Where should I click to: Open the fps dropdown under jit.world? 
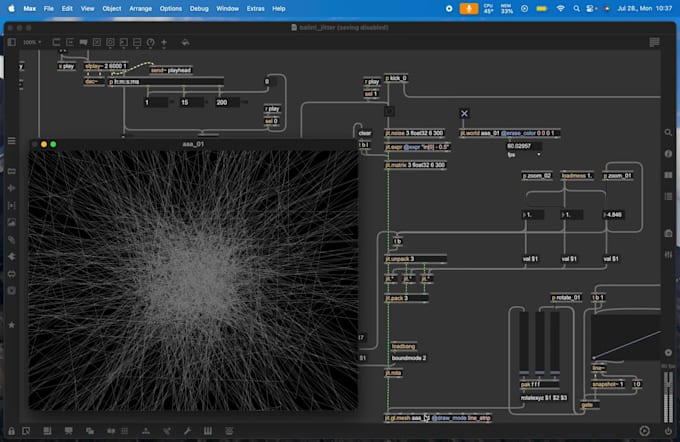(524, 154)
